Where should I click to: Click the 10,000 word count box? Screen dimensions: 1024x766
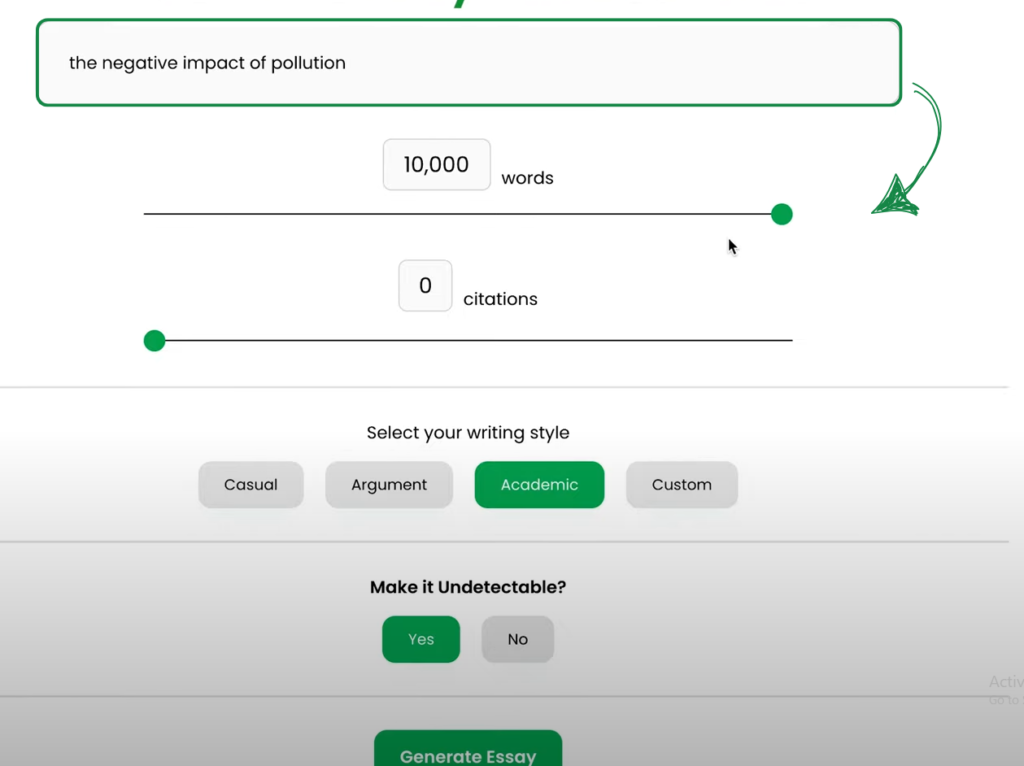point(436,165)
